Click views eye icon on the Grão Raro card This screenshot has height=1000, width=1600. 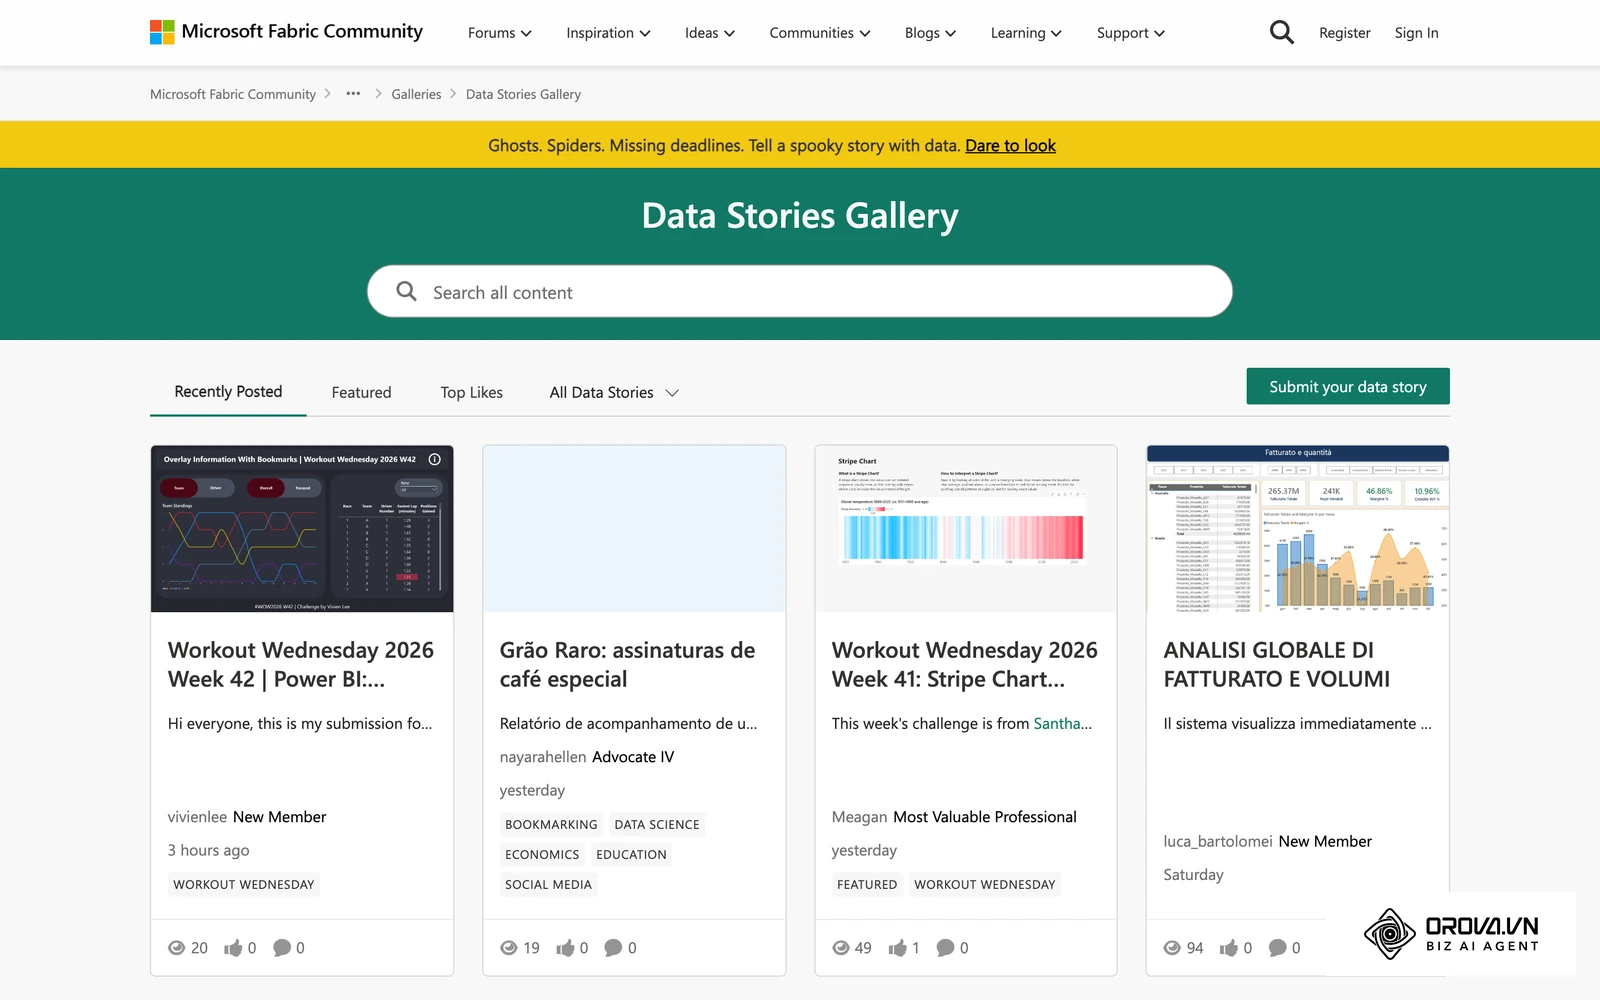point(509,948)
